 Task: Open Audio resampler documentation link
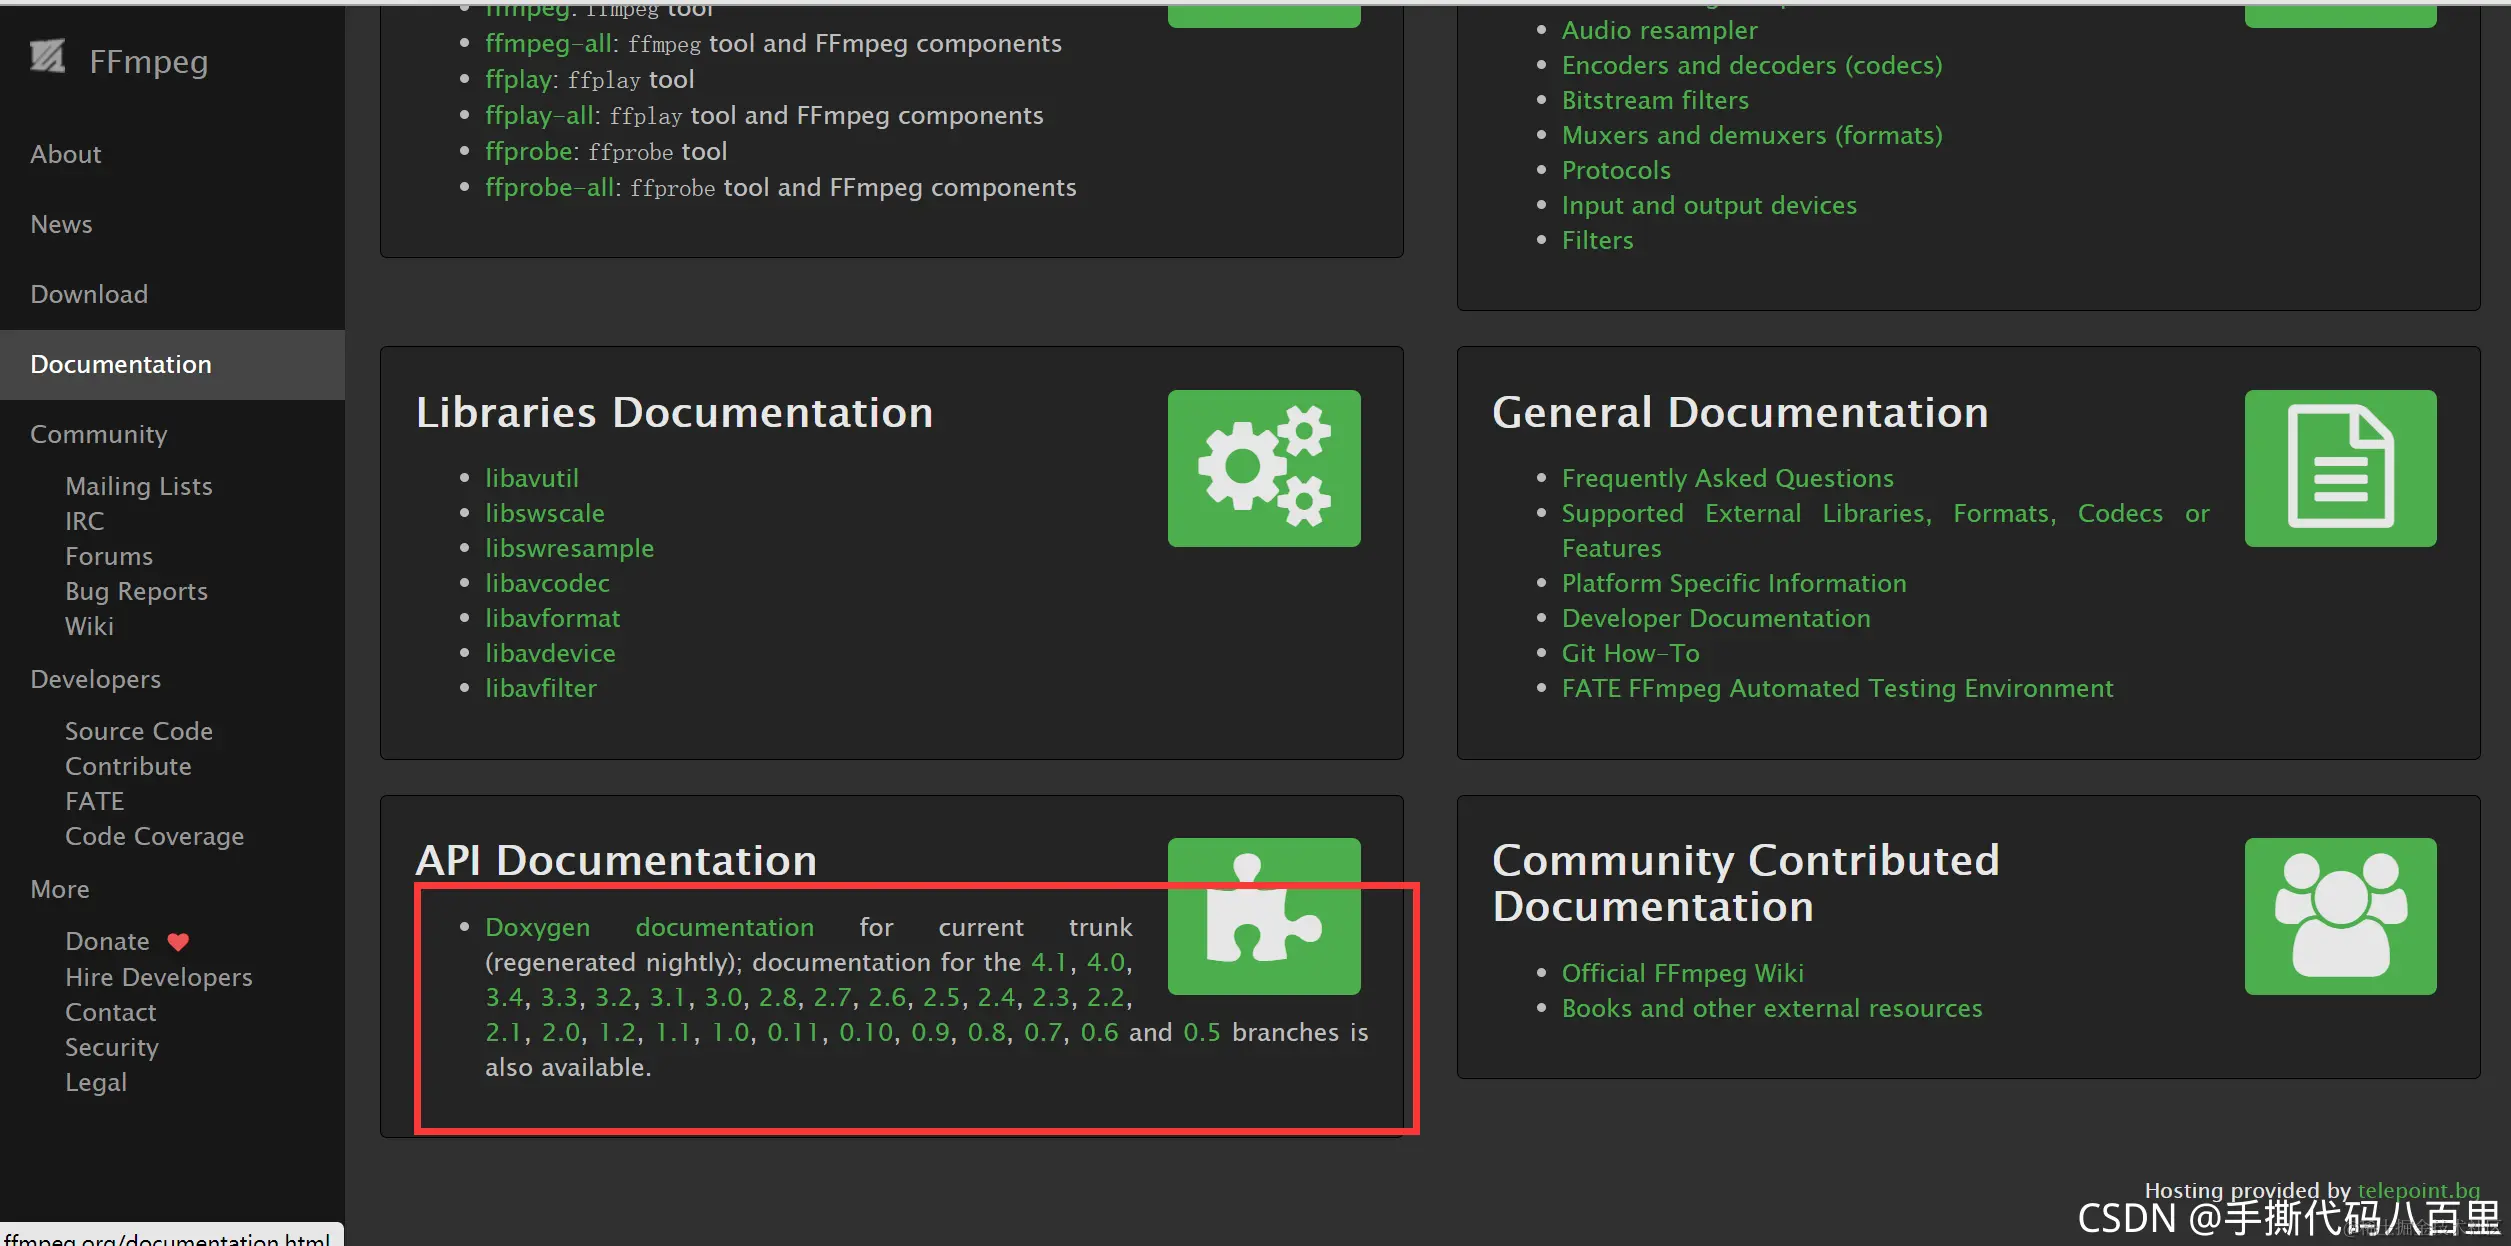(x=1660, y=30)
